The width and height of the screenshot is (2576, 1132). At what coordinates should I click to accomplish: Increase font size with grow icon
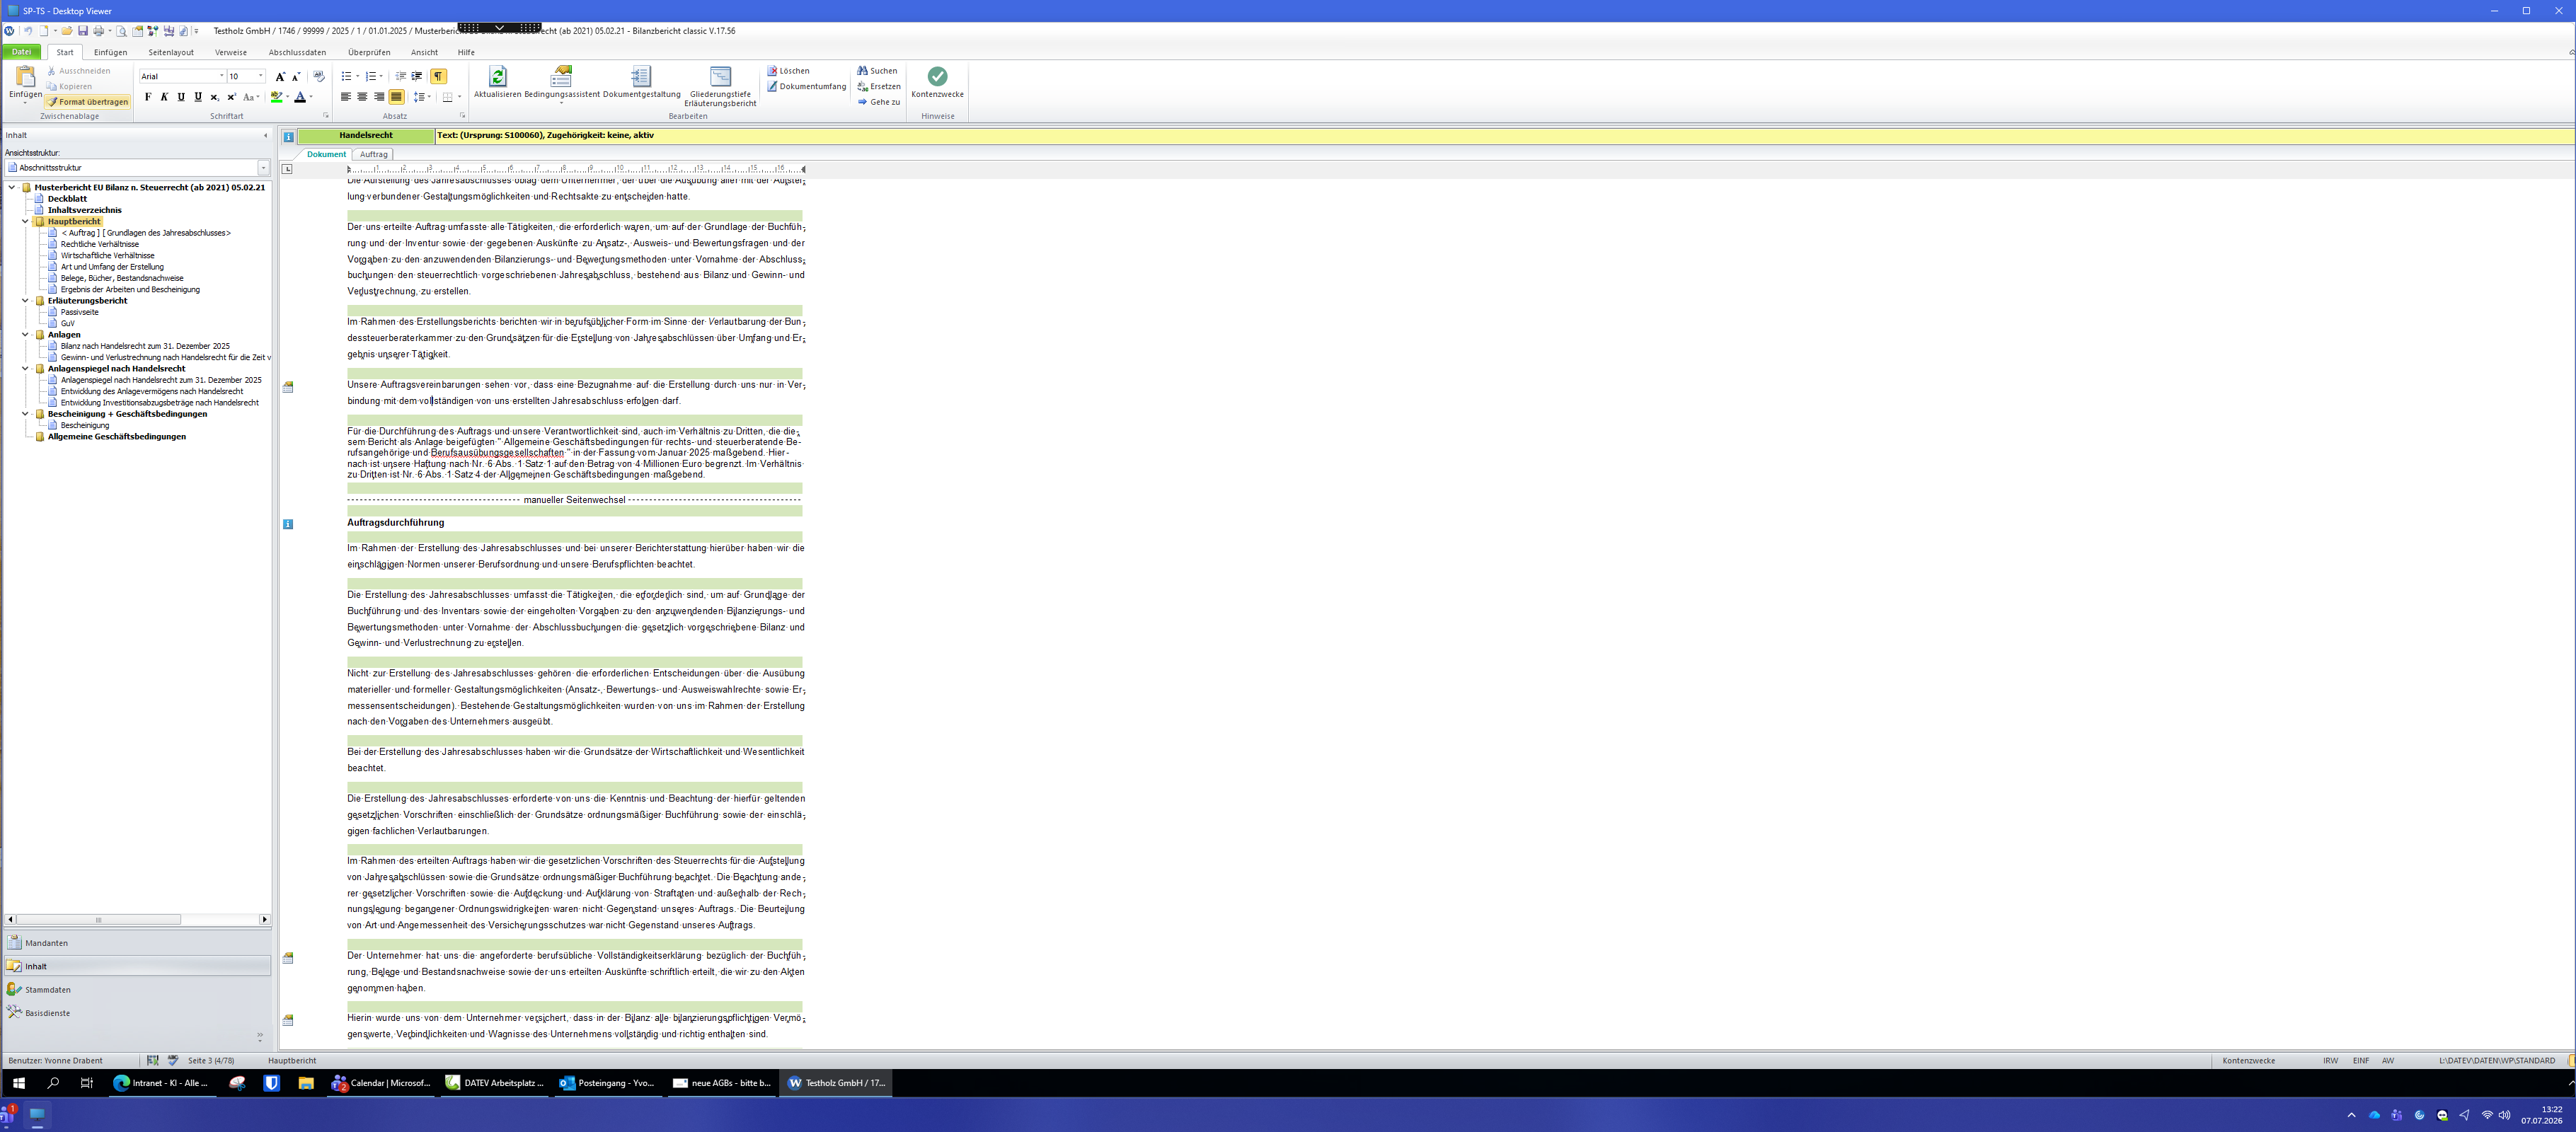pos(280,76)
